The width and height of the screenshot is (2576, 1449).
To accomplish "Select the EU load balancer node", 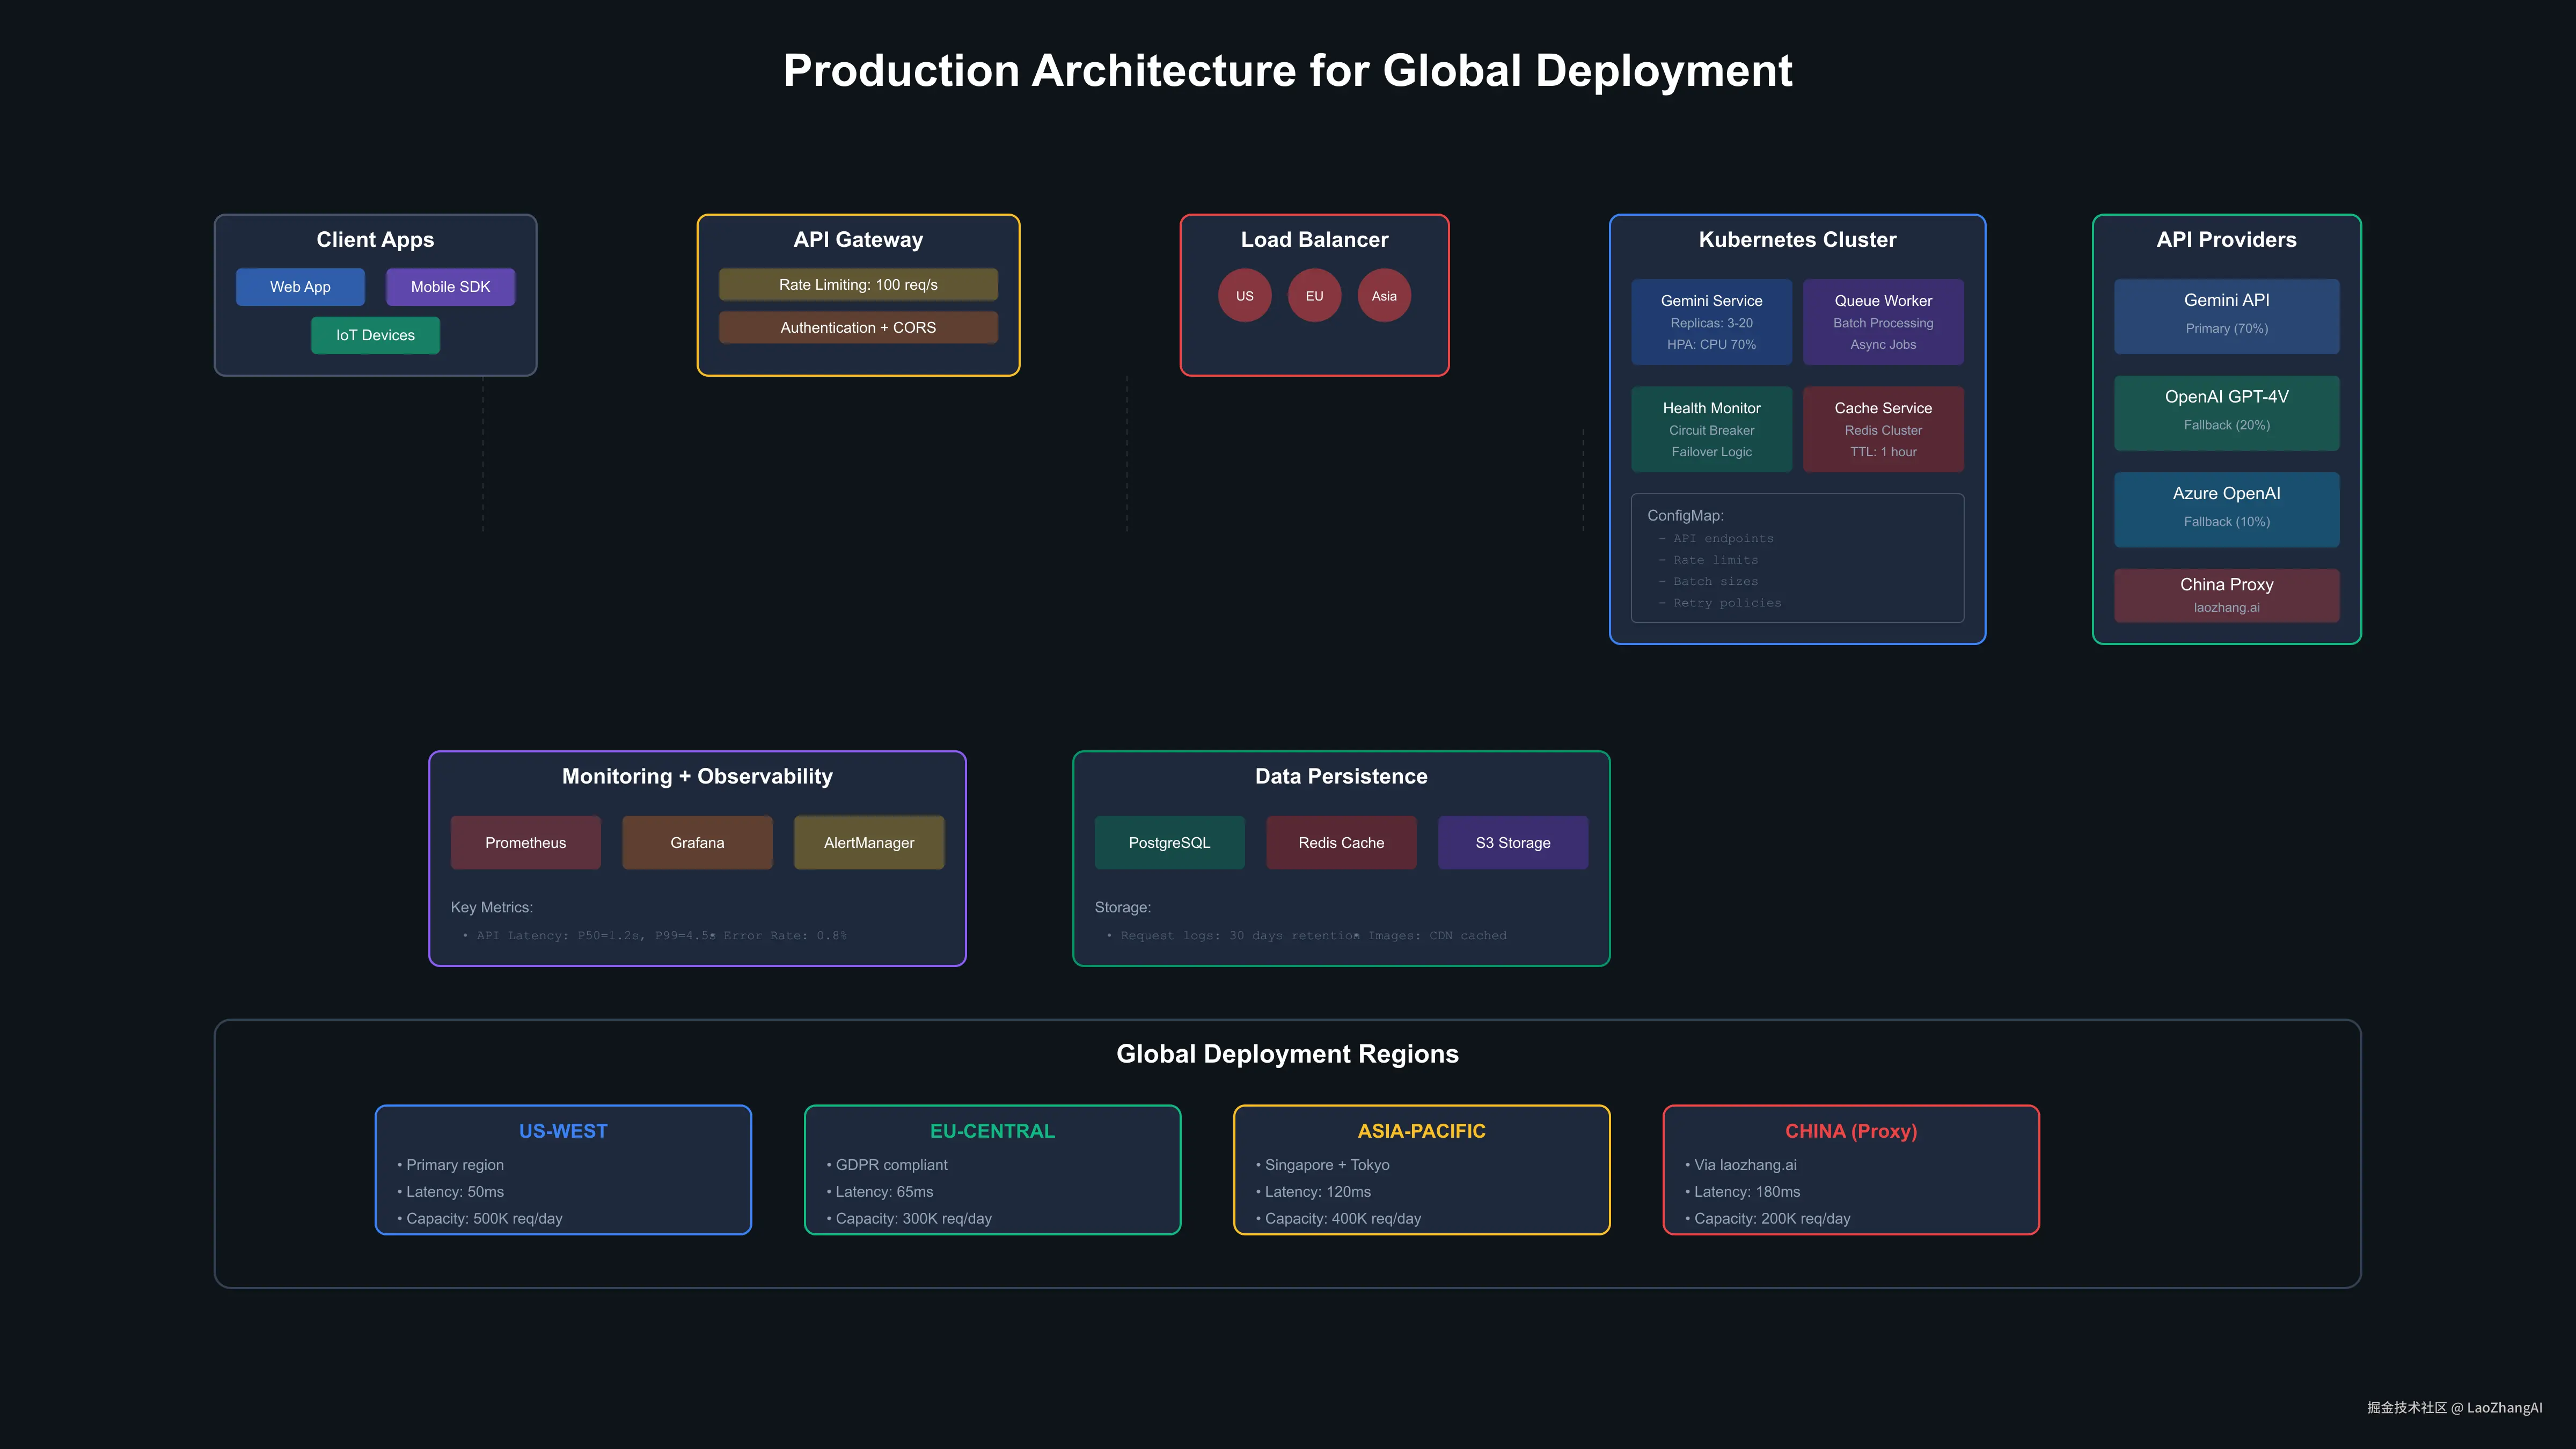I will (x=1314, y=295).
